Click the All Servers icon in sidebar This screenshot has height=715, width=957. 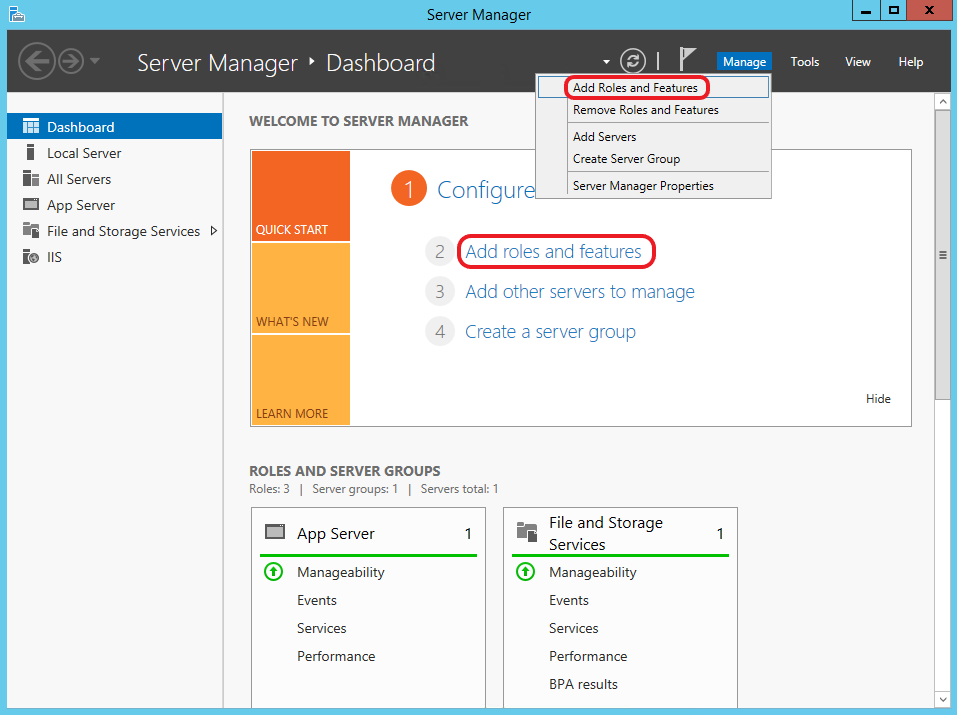31,178
